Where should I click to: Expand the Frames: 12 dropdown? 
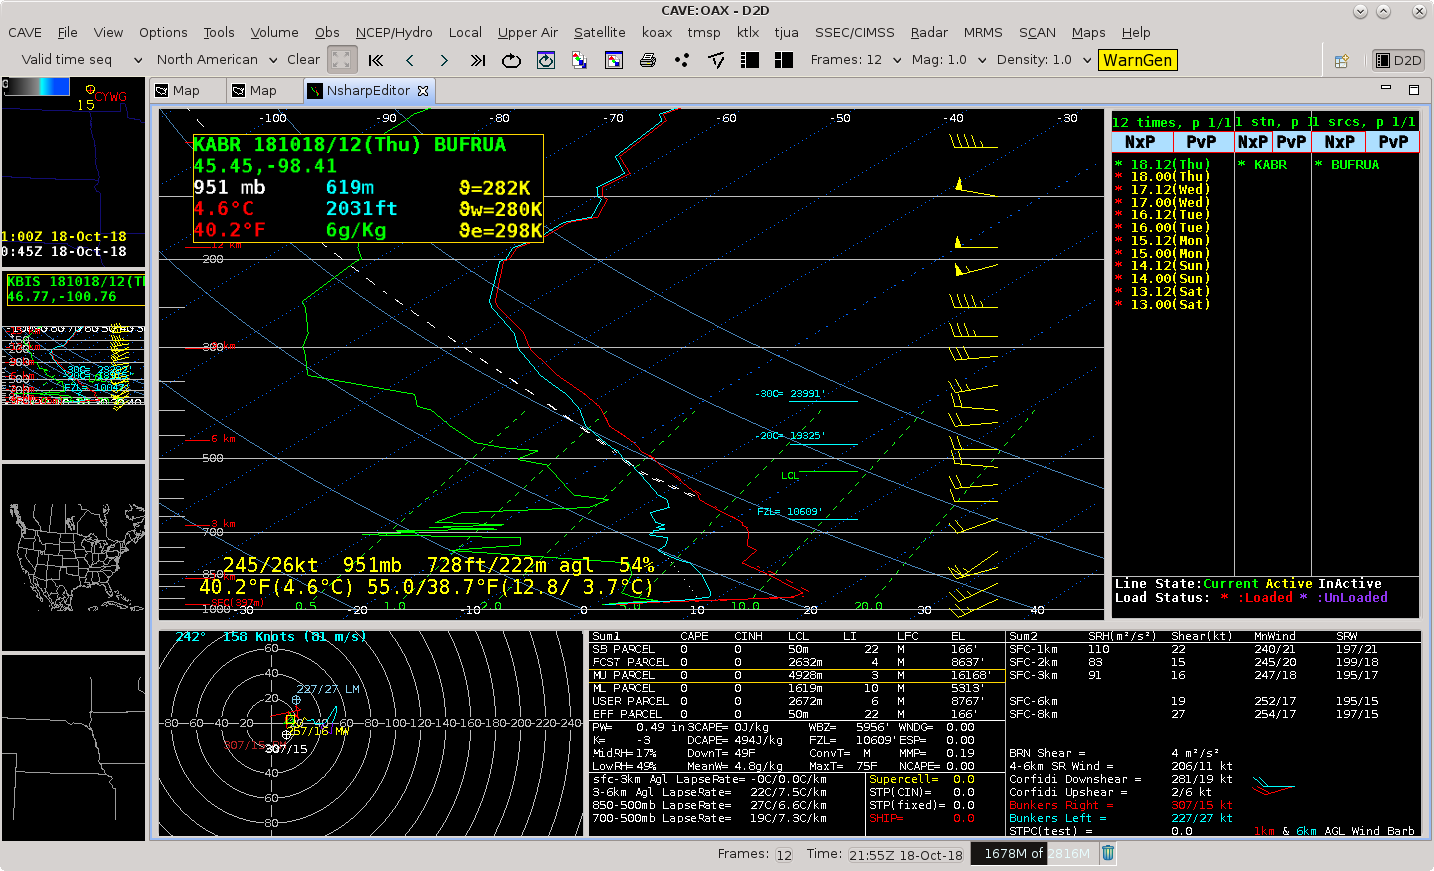[x=856, y=60]
